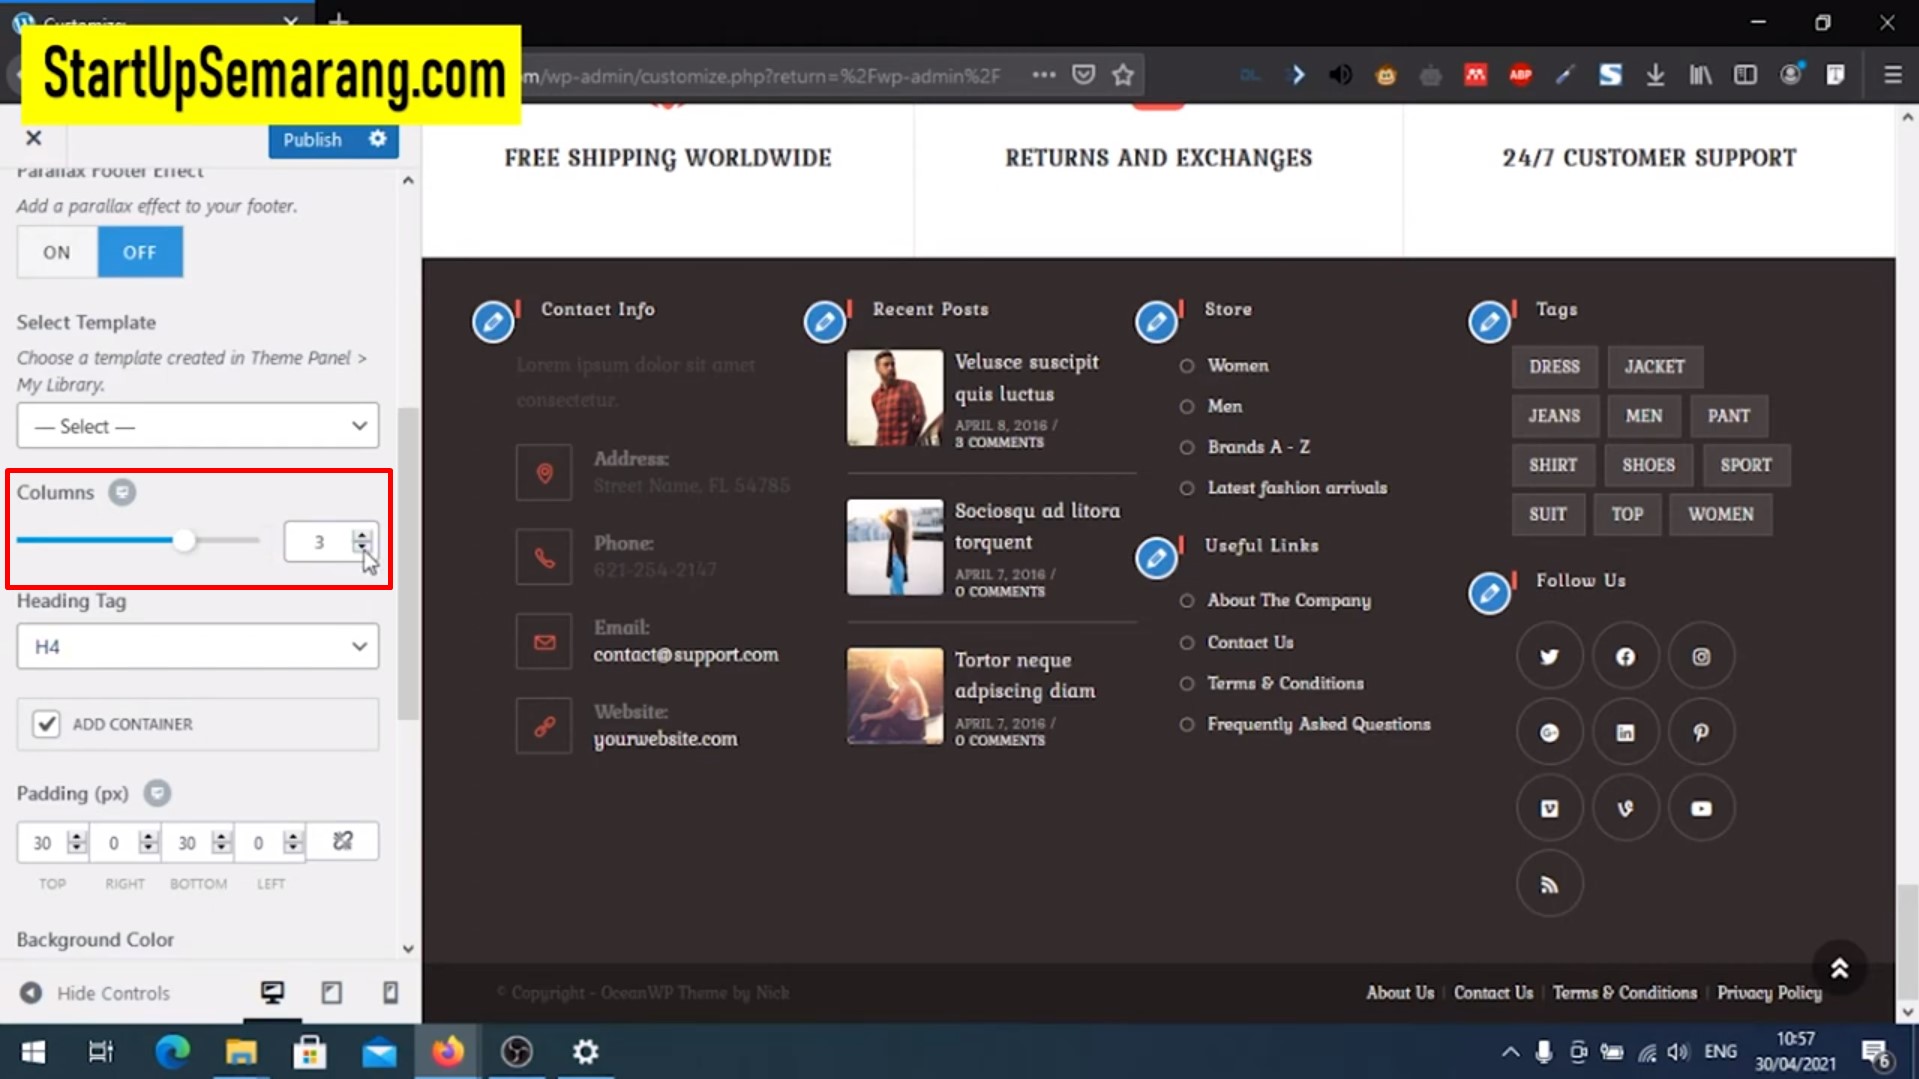Open the Pinterest social icon
The width and height of the screenshot is (1919, 1079).
[1701, 733]
